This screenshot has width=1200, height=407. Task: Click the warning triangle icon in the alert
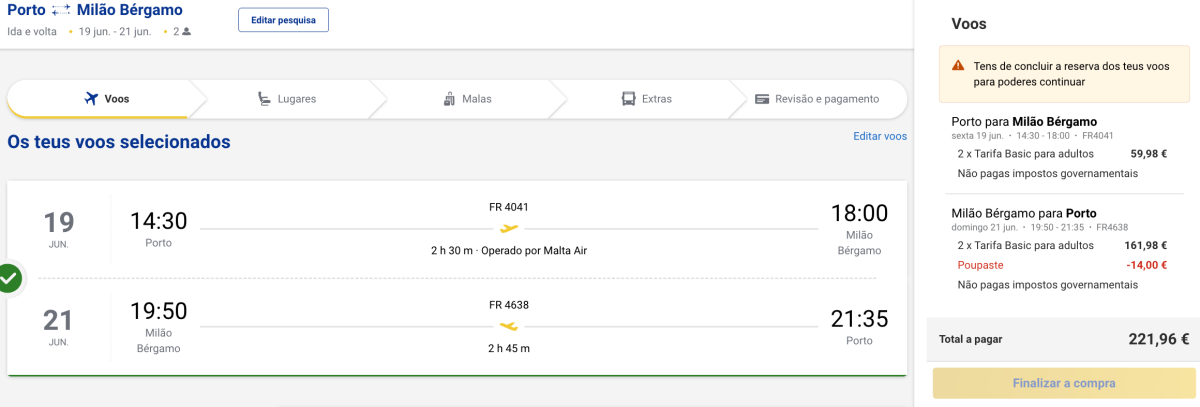click(x=958, y=66)
